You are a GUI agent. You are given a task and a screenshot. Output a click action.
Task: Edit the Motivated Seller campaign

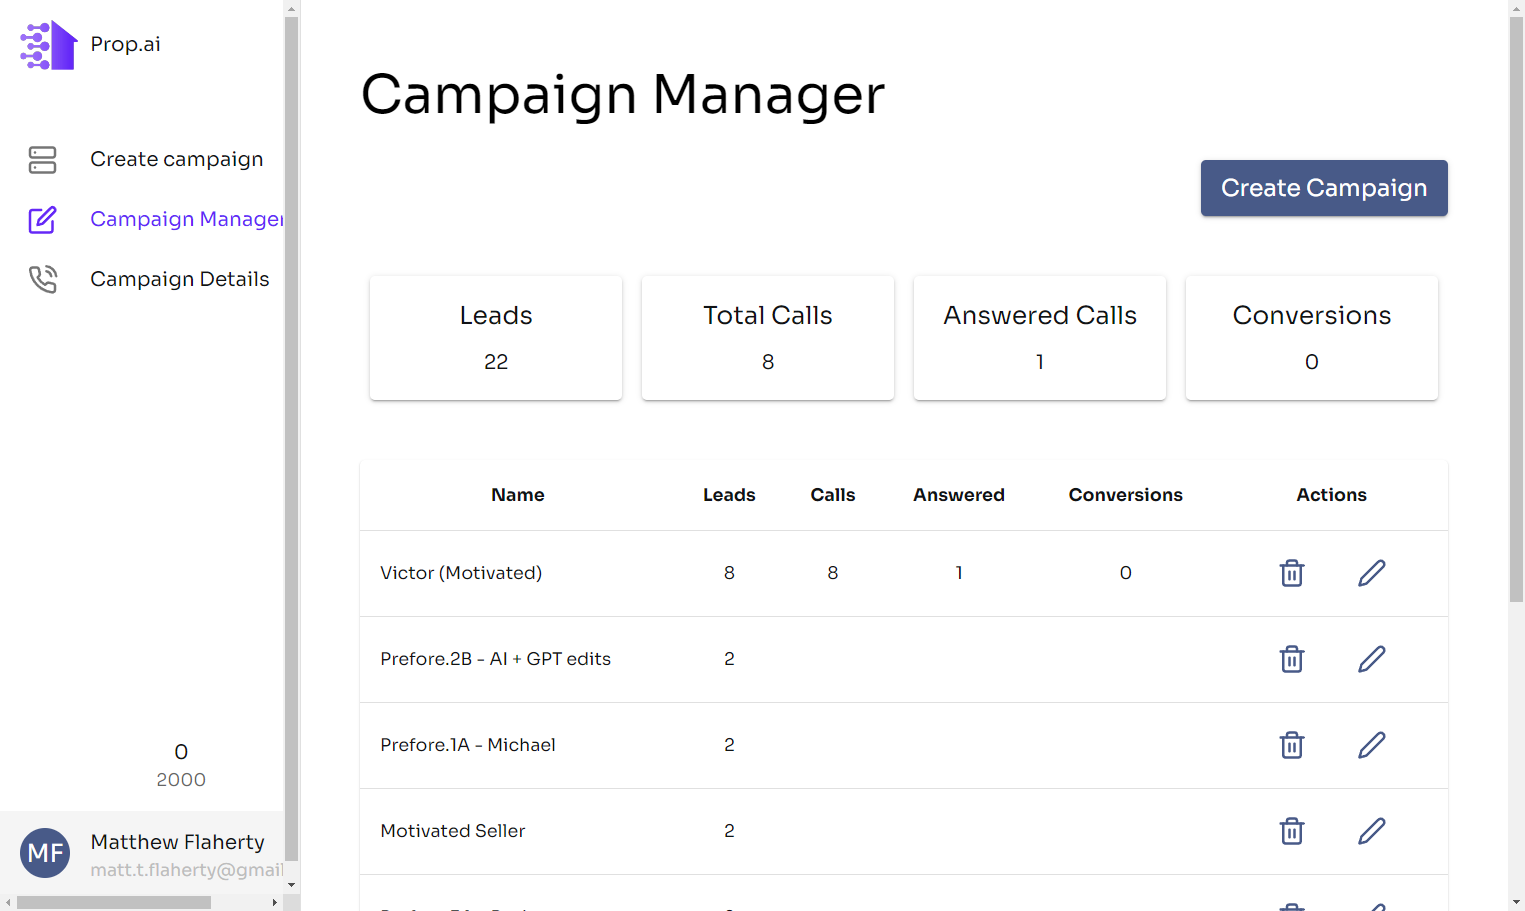click(1372, 831)
